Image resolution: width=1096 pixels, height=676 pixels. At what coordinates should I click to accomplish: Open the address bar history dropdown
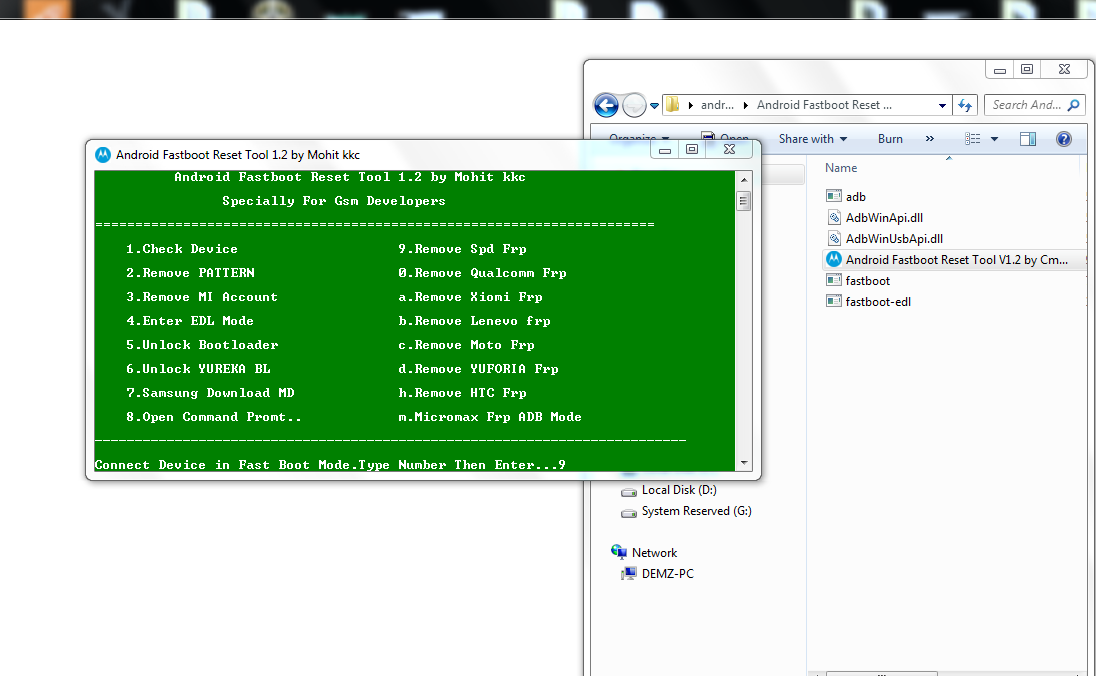[x=942, y=106]
